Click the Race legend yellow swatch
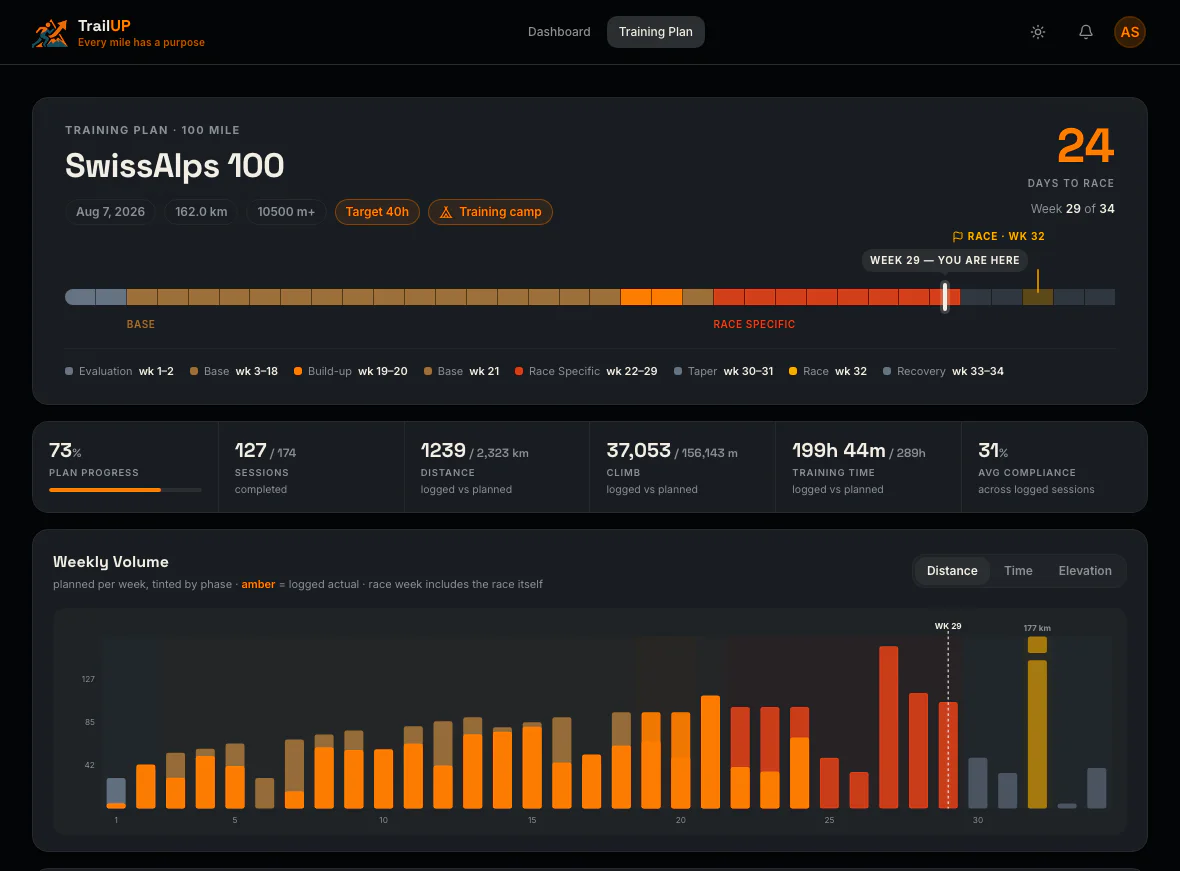1180x871 pixels. (x=792, y=371)
